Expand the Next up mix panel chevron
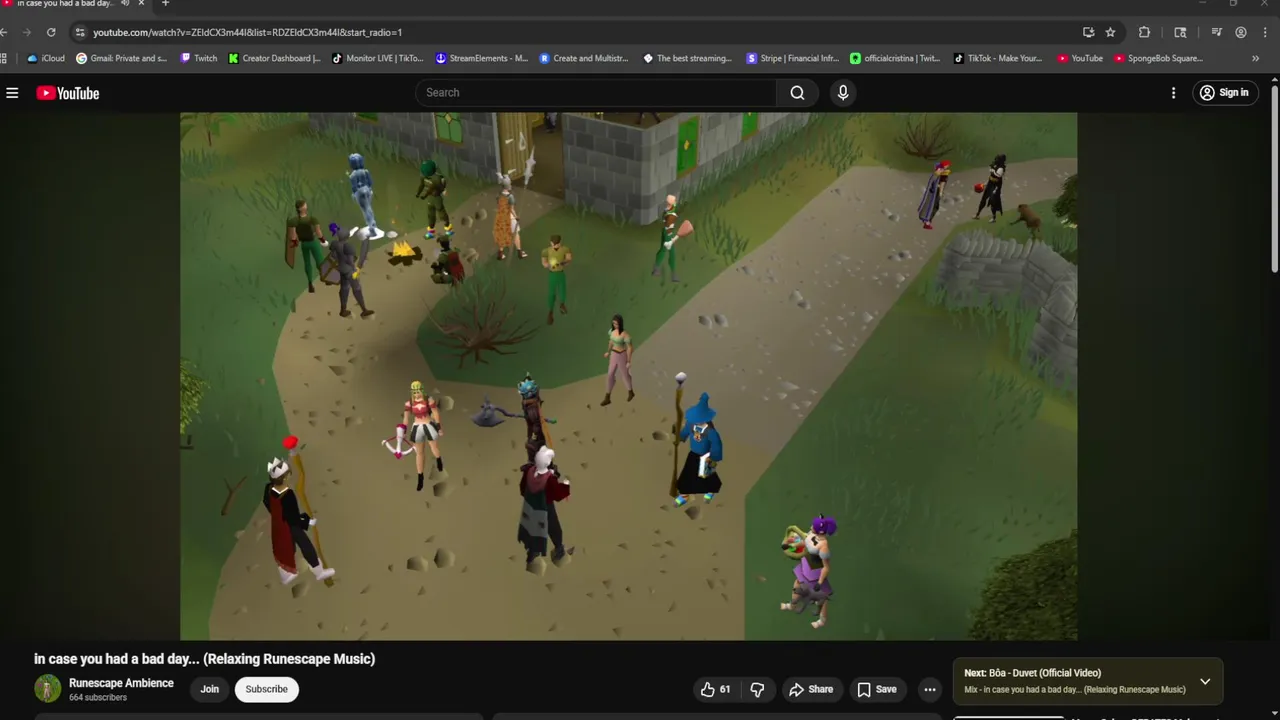 click(x=1205, y=681)
